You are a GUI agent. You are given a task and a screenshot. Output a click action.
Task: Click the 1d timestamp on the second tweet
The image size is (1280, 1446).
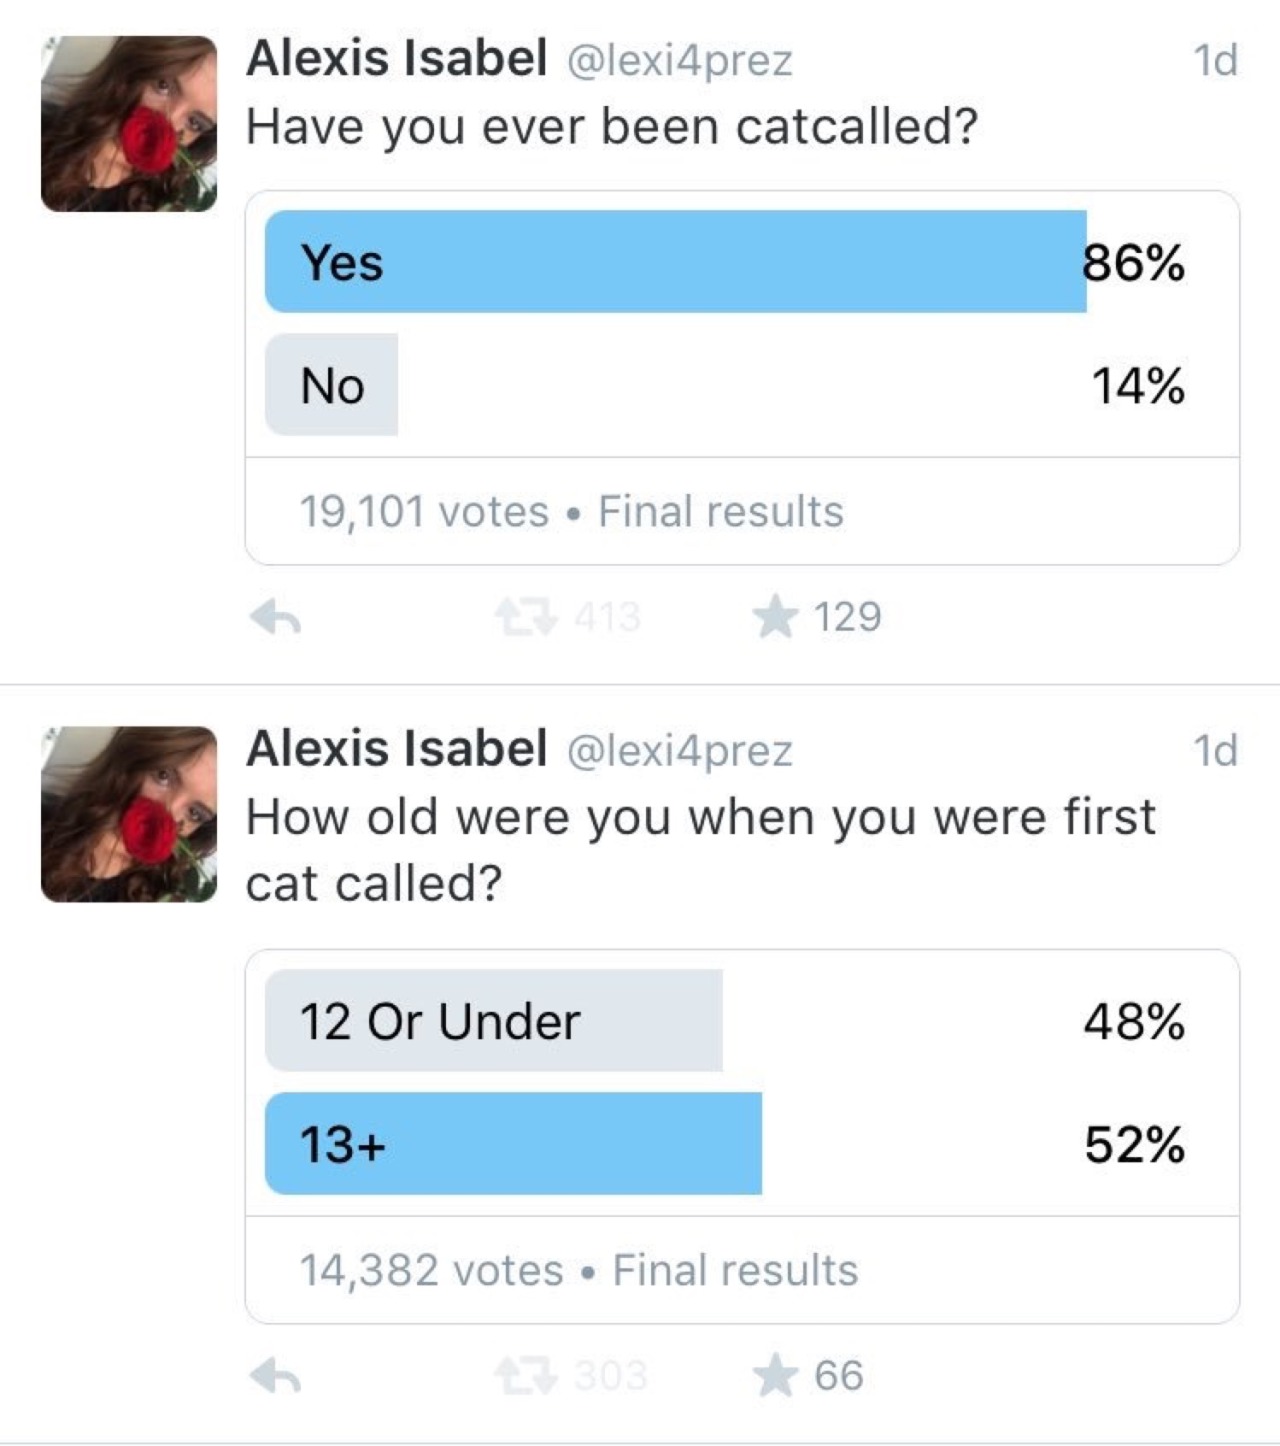1215,751
